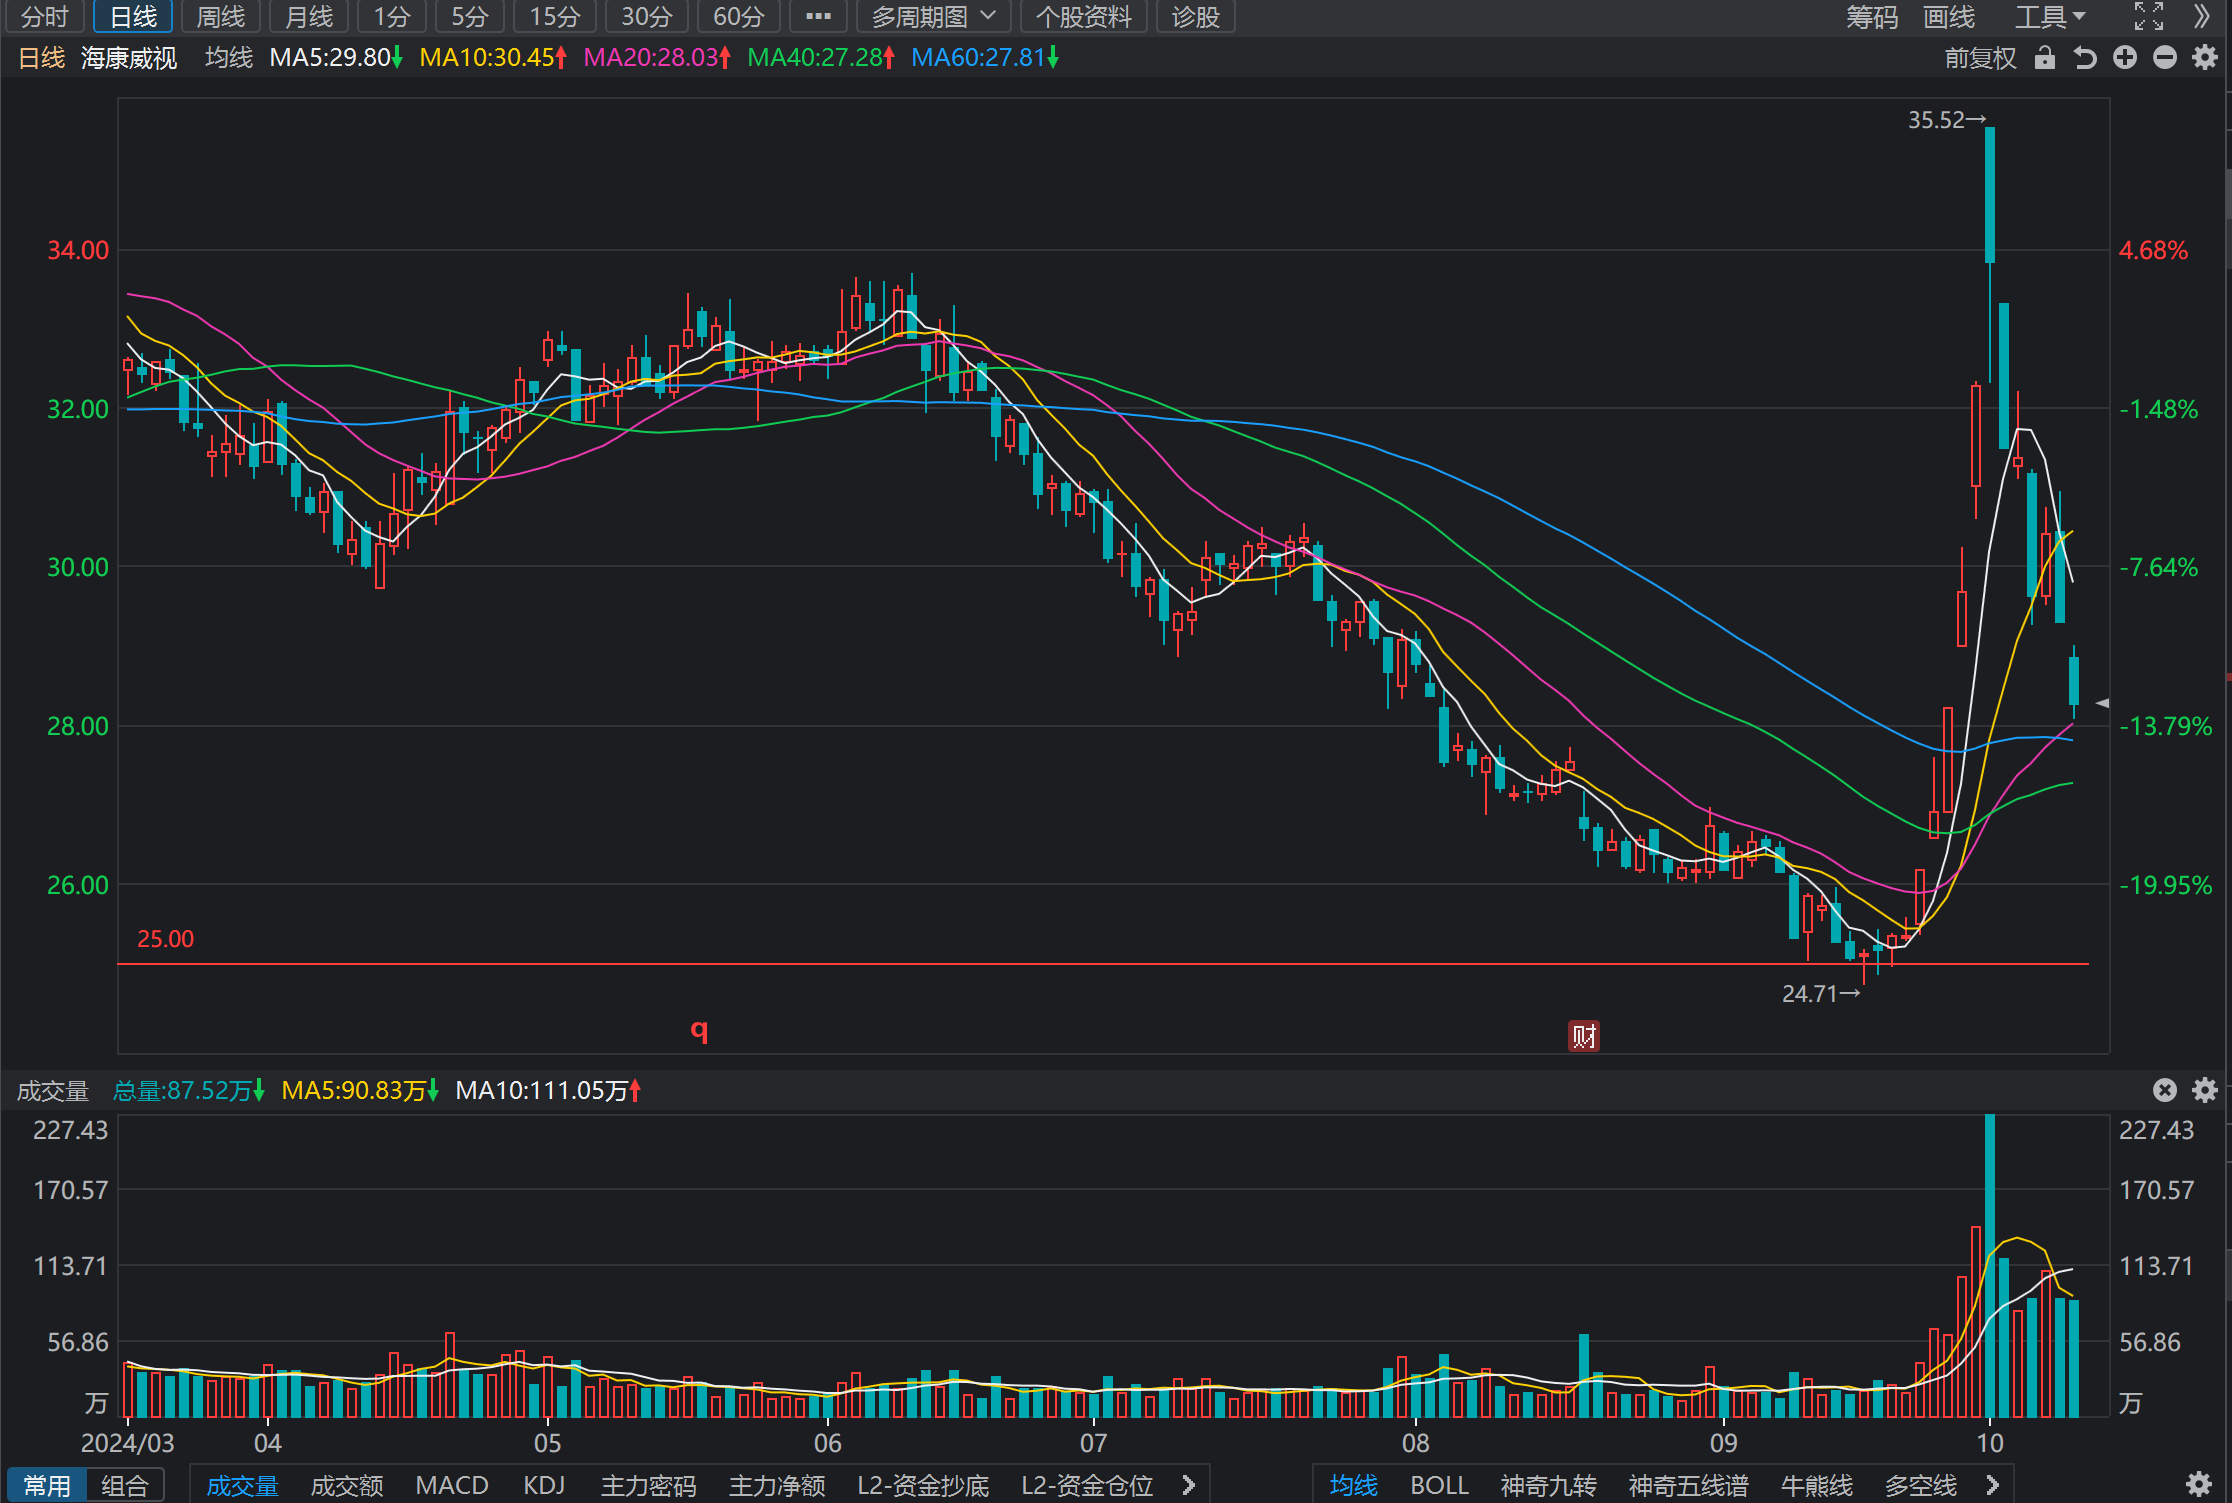Image resolution: width=2232 pixels, height=1503 pixels.
Task: Select 日线 daily period tab
Action: (133, 17)
